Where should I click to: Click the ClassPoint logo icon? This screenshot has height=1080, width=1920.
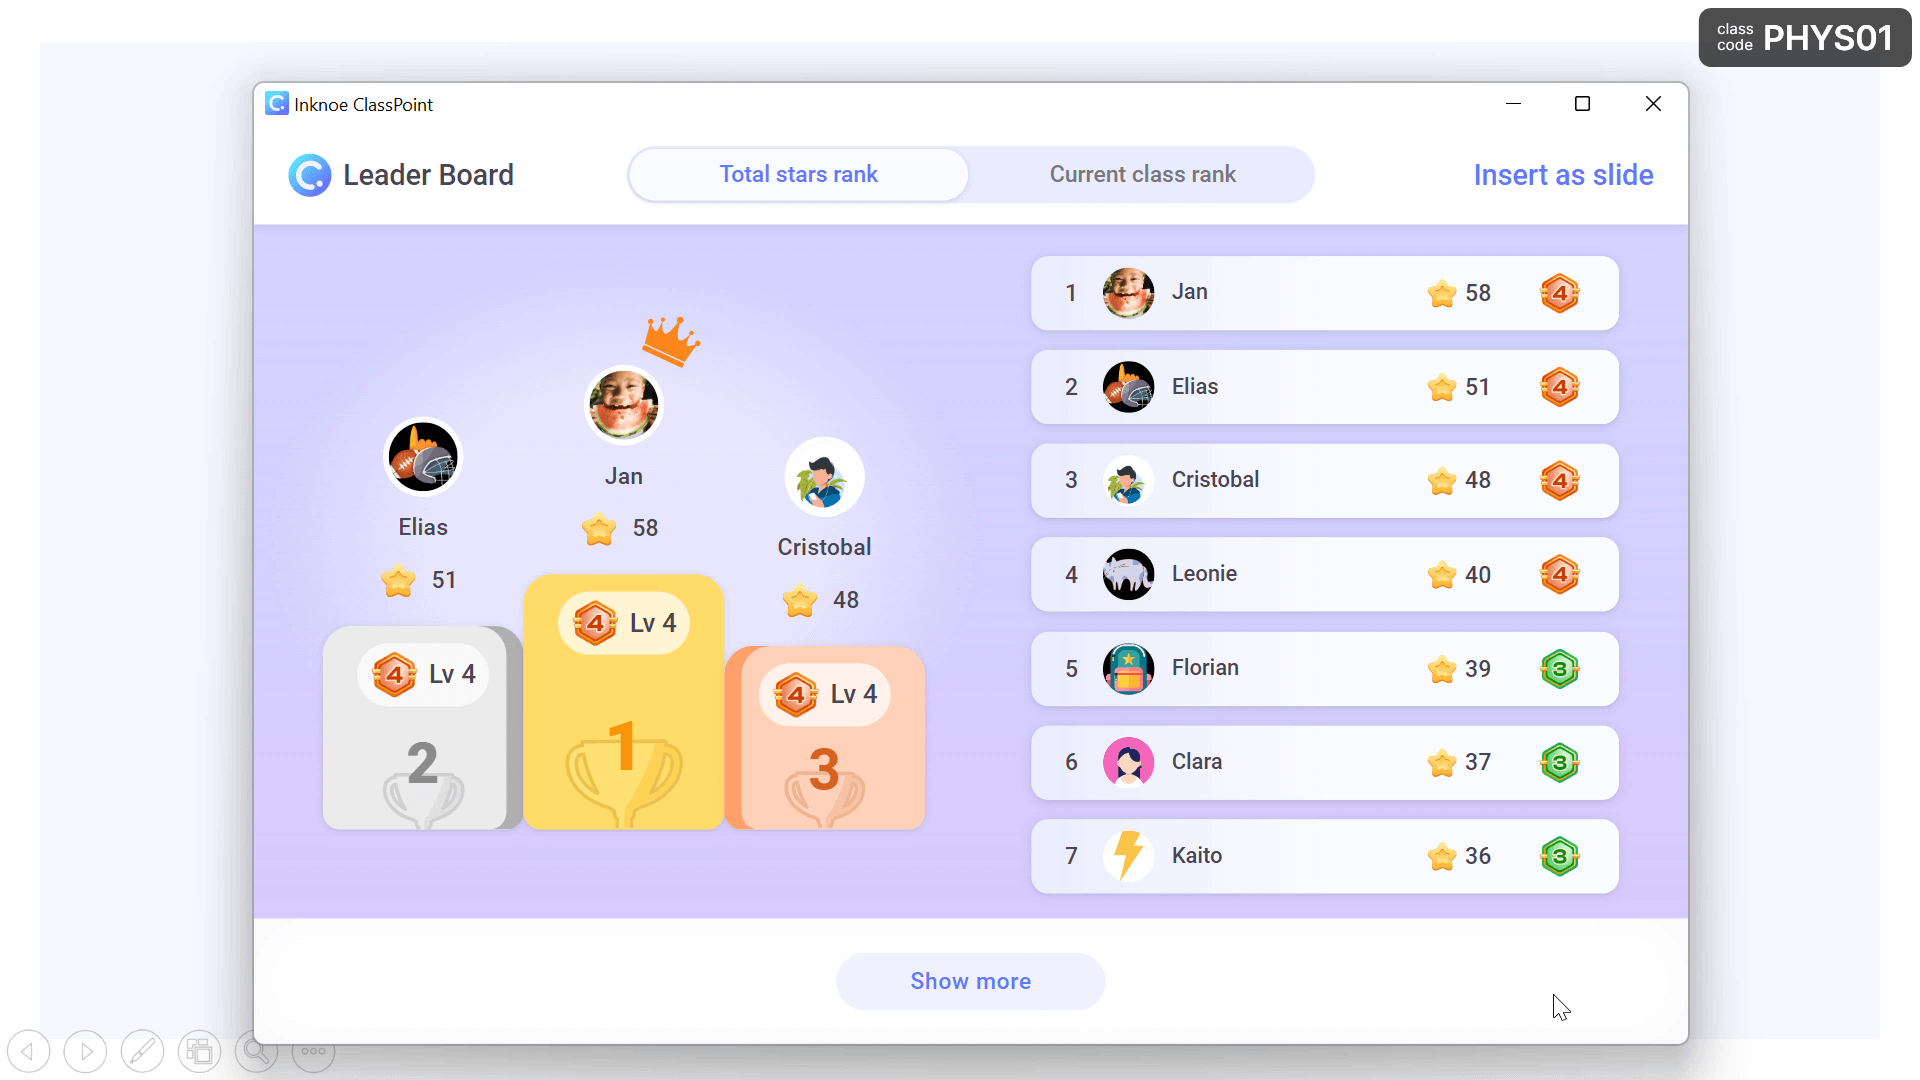(x=276, y=103)
